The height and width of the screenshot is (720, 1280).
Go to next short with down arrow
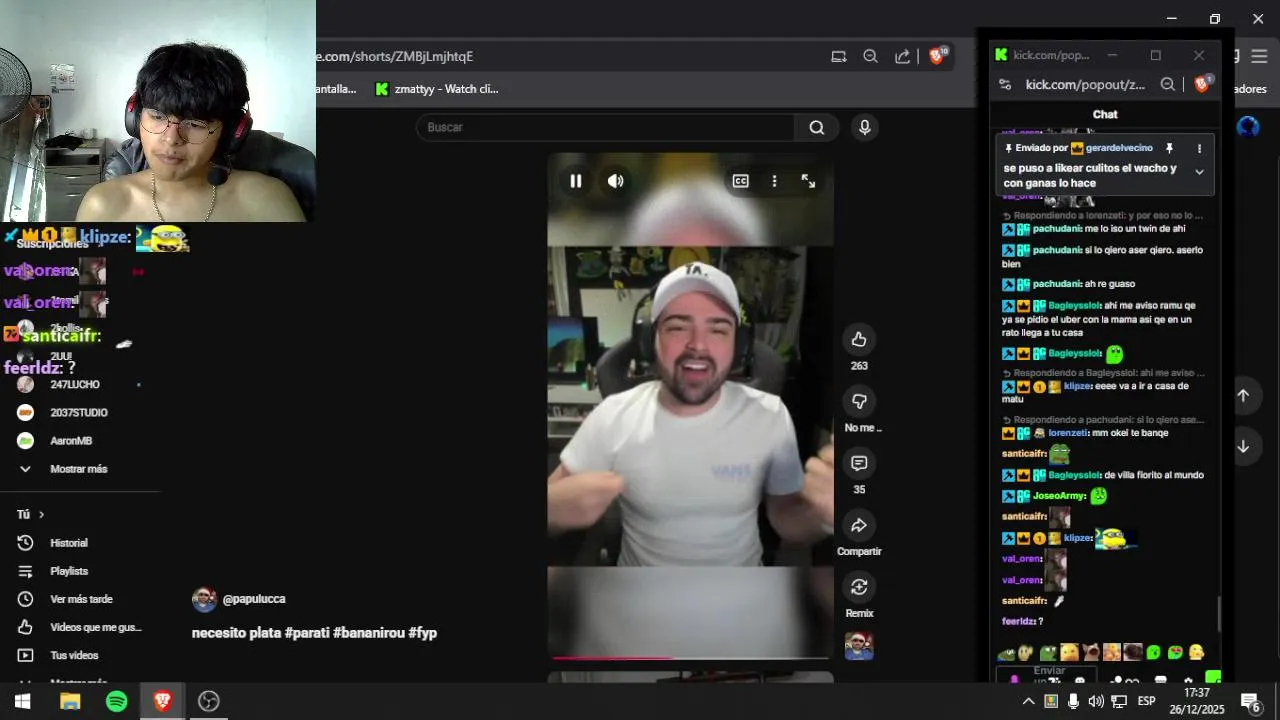tap(1243, 446)
